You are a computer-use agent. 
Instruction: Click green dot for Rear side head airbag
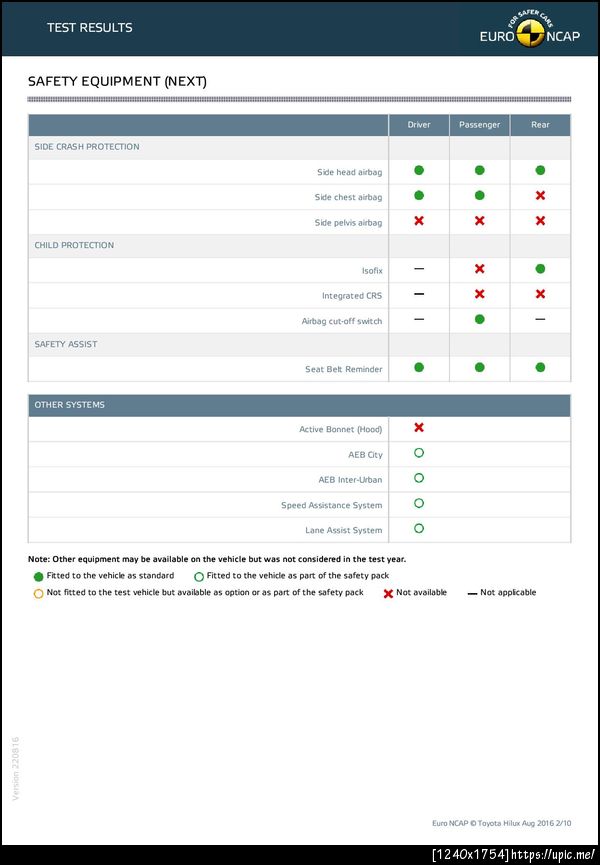tap(540, 170)
